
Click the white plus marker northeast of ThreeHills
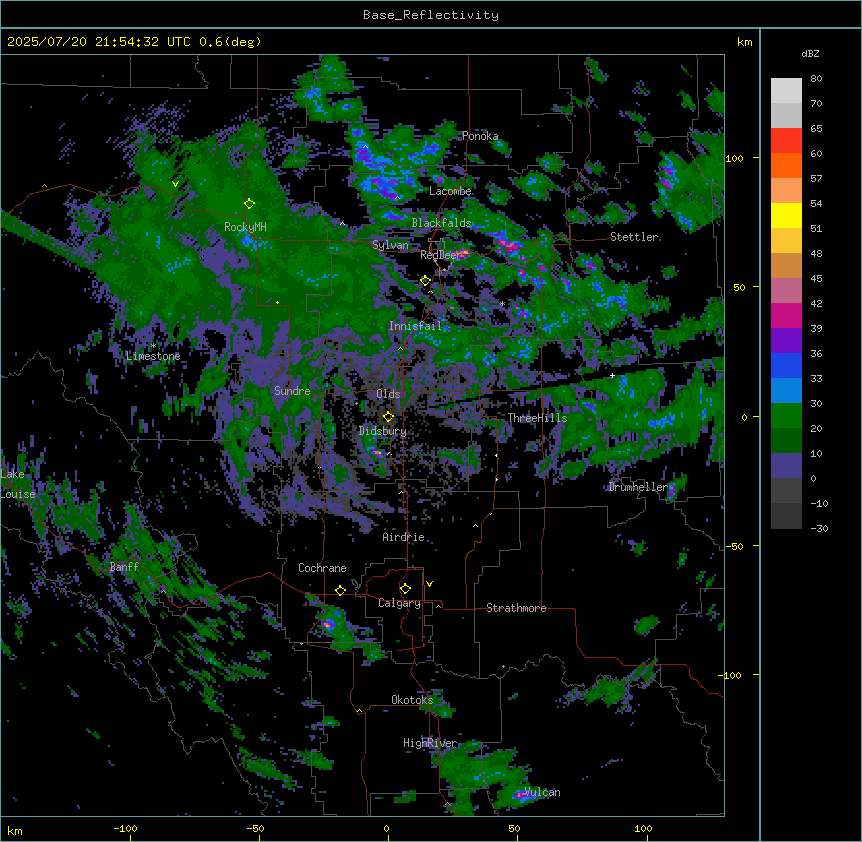tap(612, 376)
